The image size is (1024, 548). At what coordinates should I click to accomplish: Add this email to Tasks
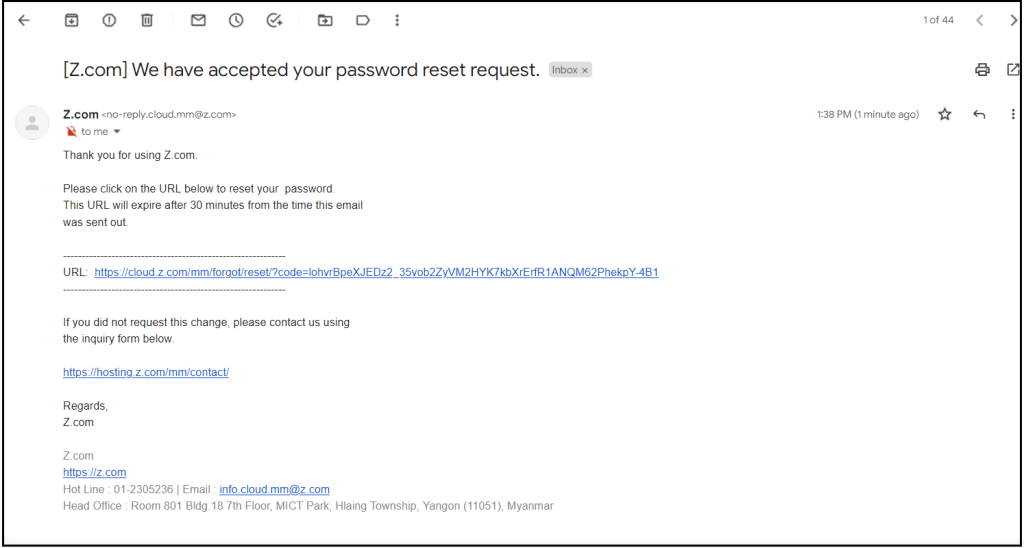(274, 20)
